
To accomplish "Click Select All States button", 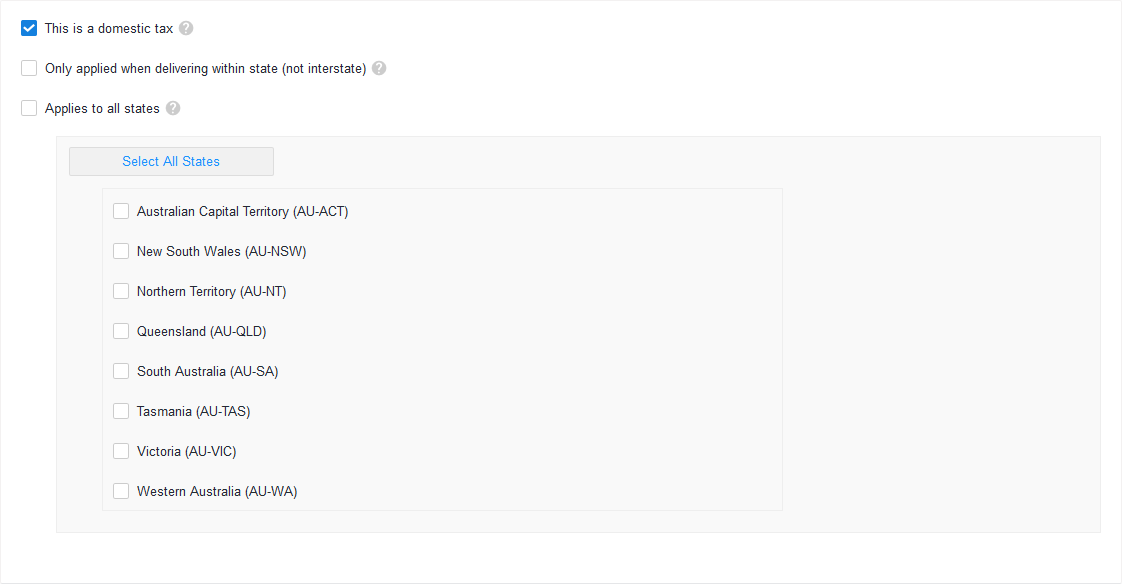I will click(171, 161).
